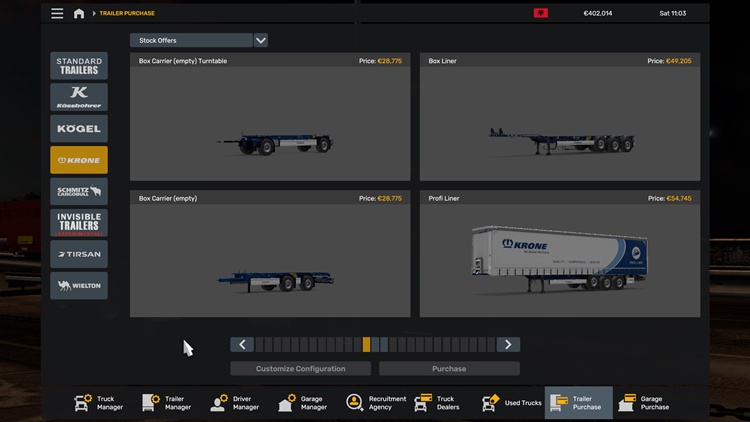
Task: Click the home icon in breadcrumb
Action: click(x=79, y=14)
